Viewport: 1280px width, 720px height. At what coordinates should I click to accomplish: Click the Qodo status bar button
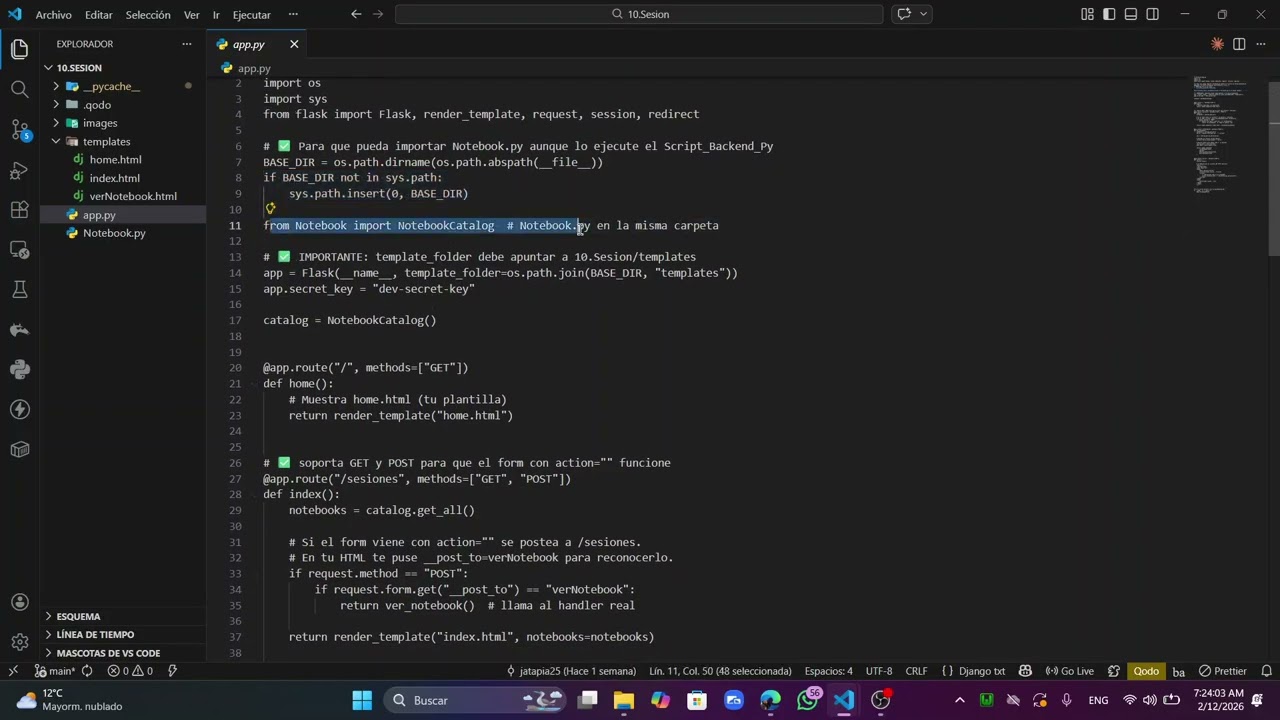pos(1146,671)
